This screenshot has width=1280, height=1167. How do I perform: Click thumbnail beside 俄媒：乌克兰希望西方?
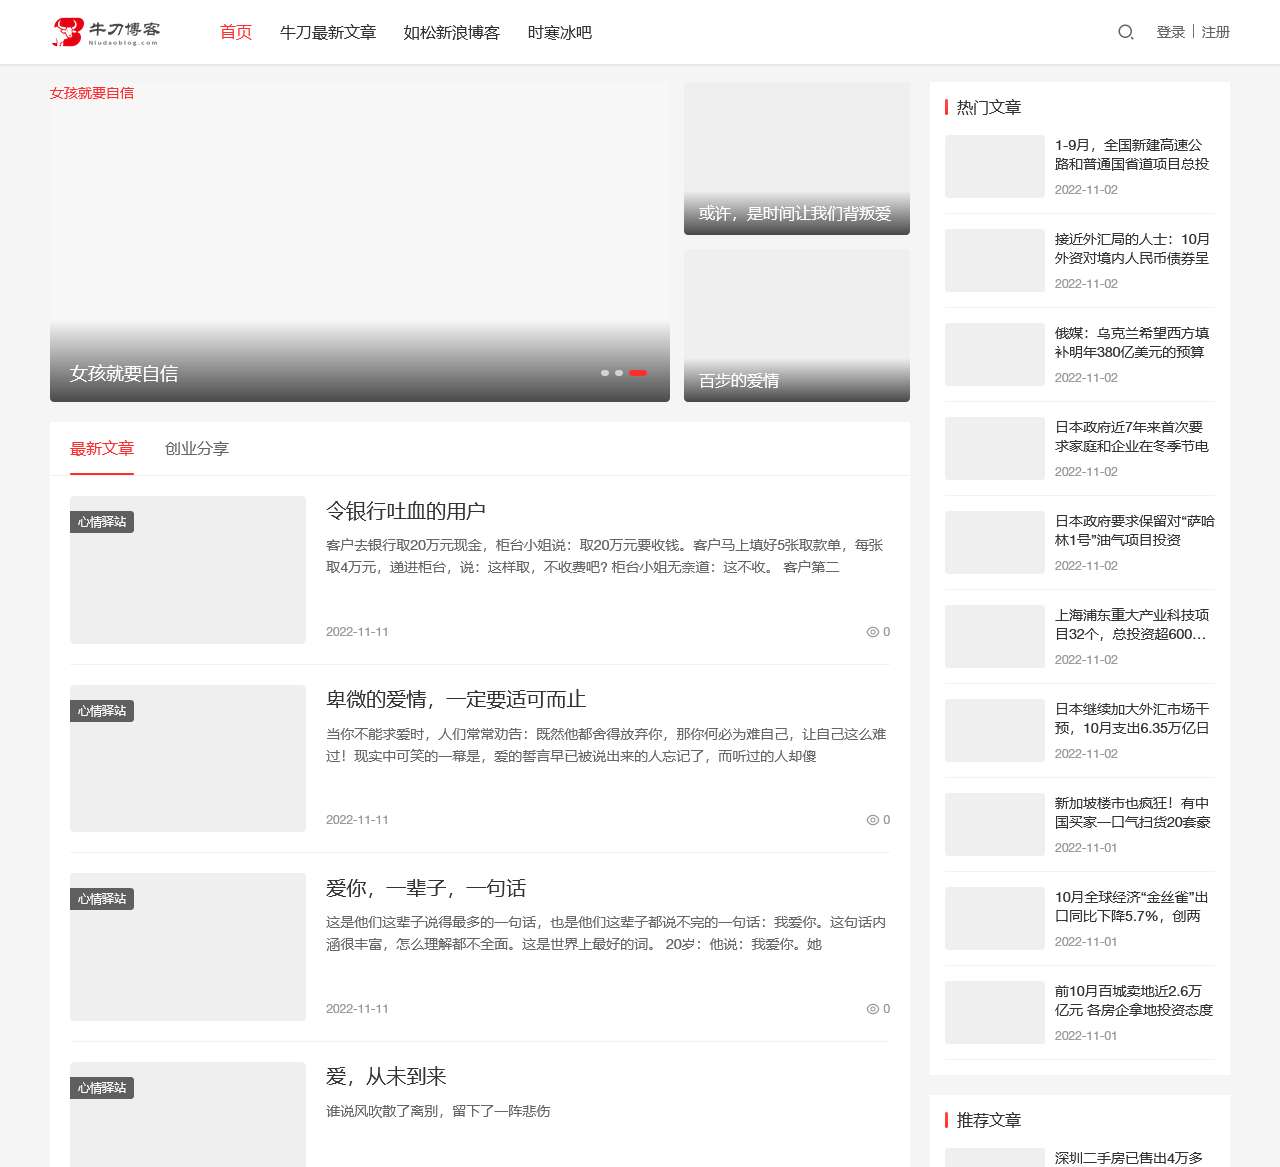pos(995,354)
